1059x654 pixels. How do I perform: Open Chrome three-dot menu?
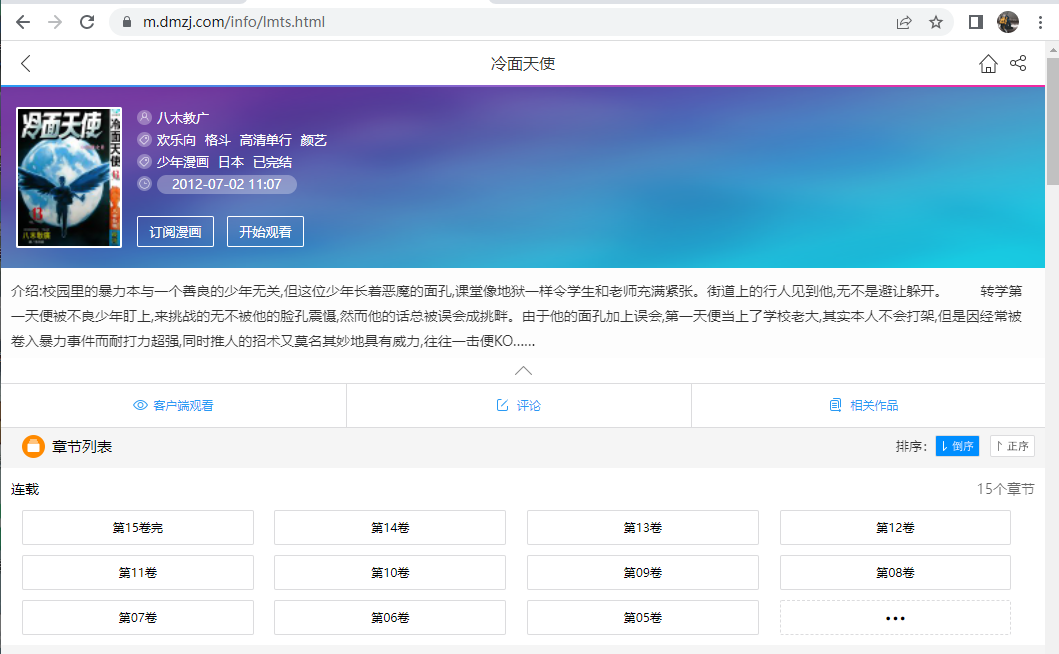[x=1039, y=22]
